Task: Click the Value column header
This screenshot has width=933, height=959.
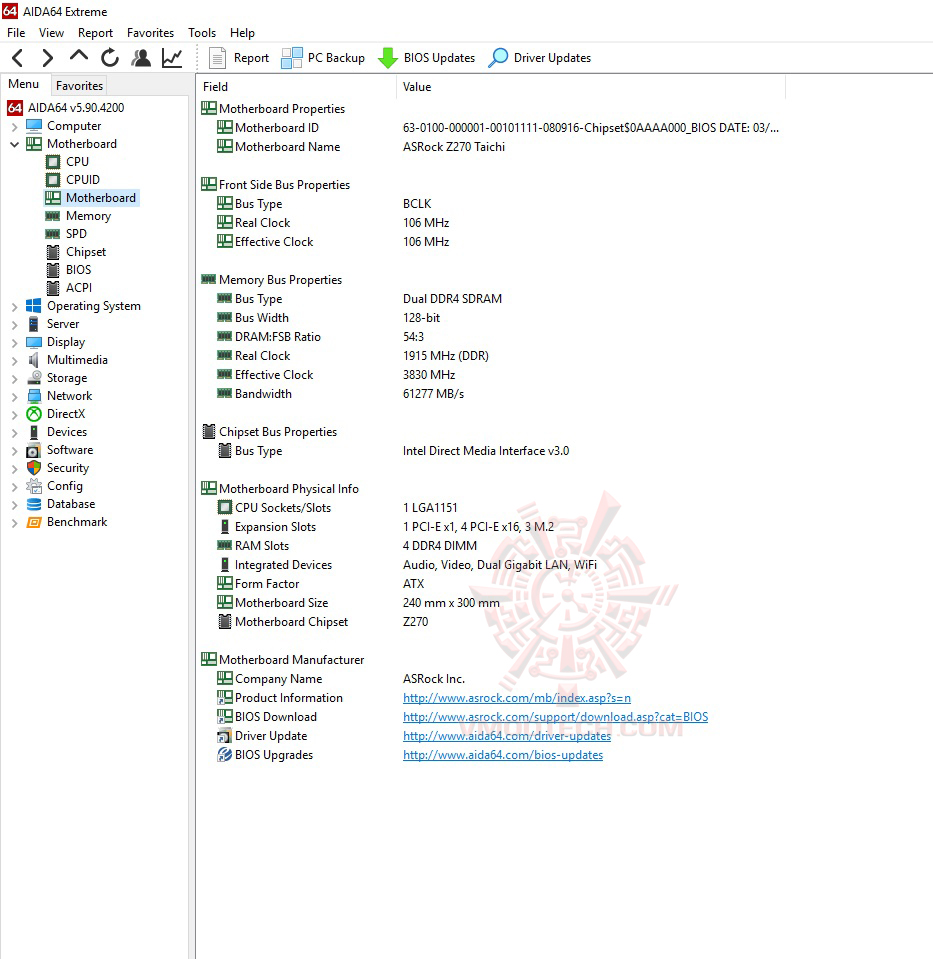Action: point(591,87)
